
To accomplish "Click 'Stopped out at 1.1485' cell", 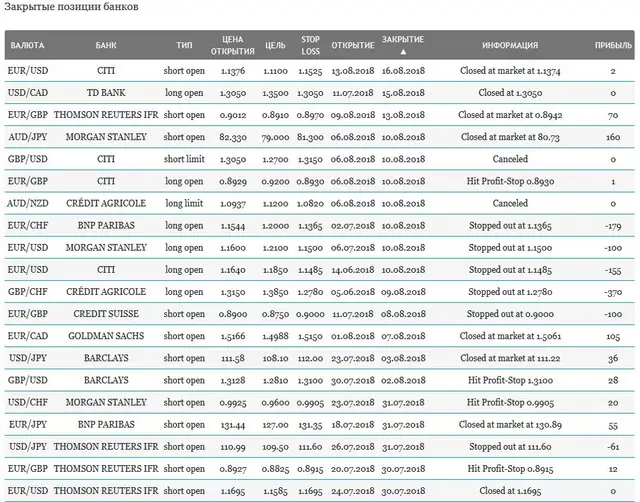I will 510,269.
